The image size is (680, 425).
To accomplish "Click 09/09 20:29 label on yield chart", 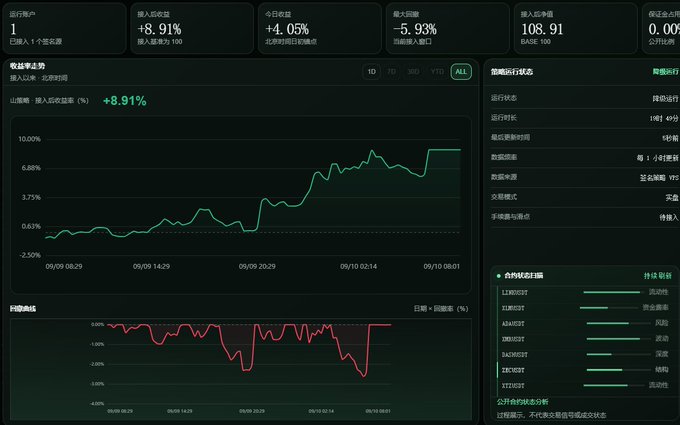I will [x=257, y=266].
